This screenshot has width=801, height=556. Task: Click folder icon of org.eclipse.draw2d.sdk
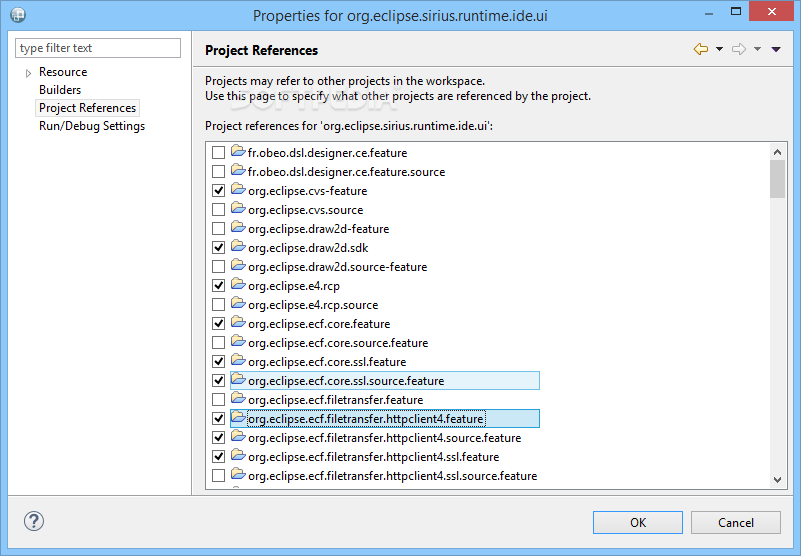238,246
